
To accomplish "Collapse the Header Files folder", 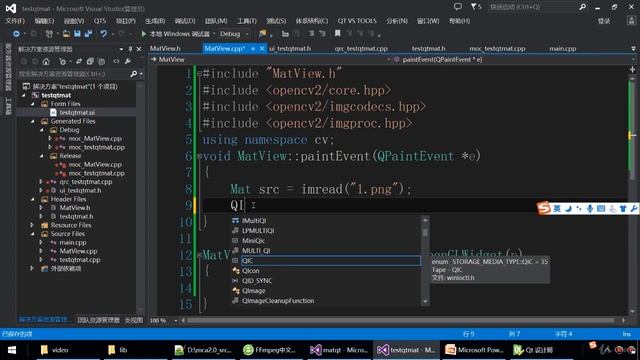I will click(33, 199).
